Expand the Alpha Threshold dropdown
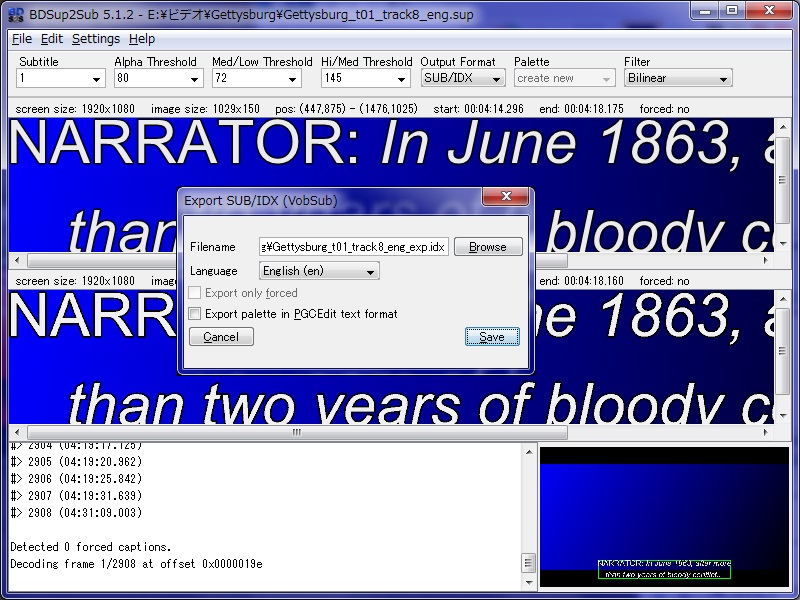The height and width of the screenshot is (600, 800). pos(158,78)
